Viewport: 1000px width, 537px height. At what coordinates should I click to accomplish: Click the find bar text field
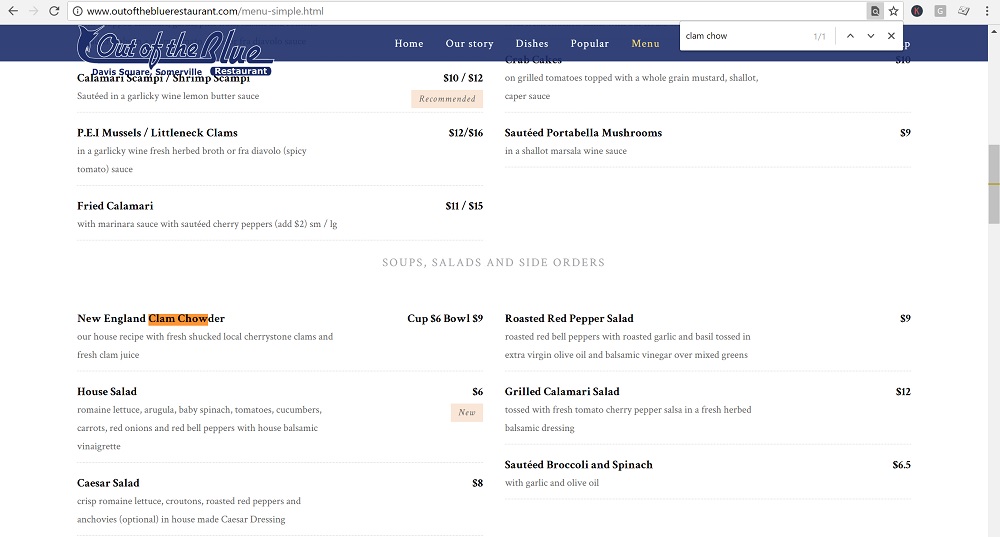coord(745,36)
